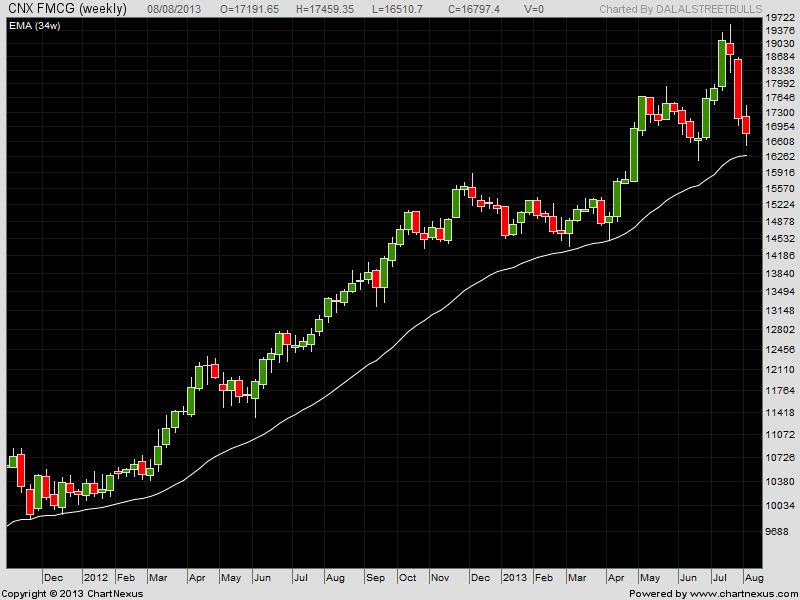800x600 pixels.
Task: Click the open value O=17191.65
Action: click(x=251, y=9)
